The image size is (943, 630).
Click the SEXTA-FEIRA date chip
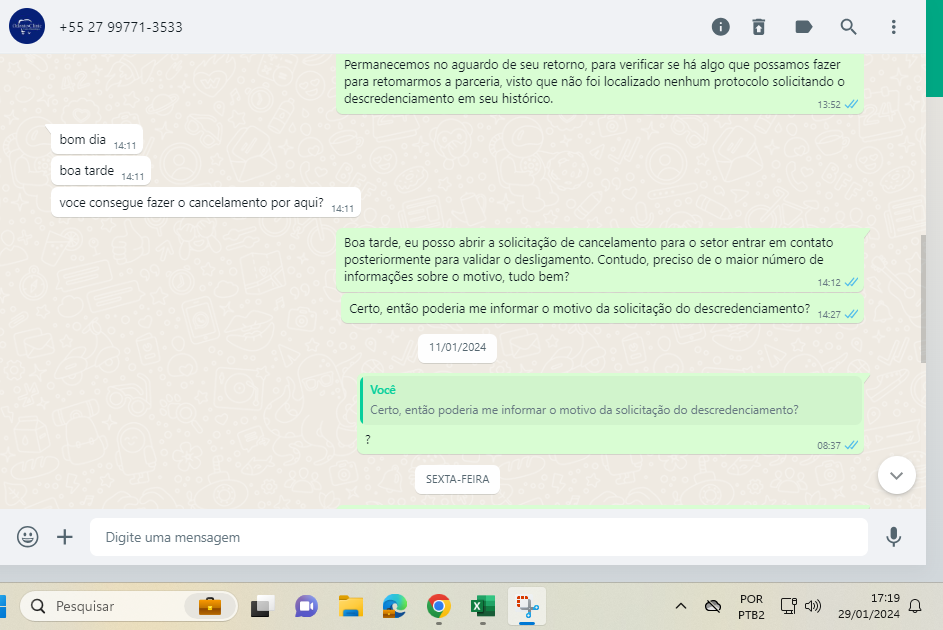[x=457, y=479]
